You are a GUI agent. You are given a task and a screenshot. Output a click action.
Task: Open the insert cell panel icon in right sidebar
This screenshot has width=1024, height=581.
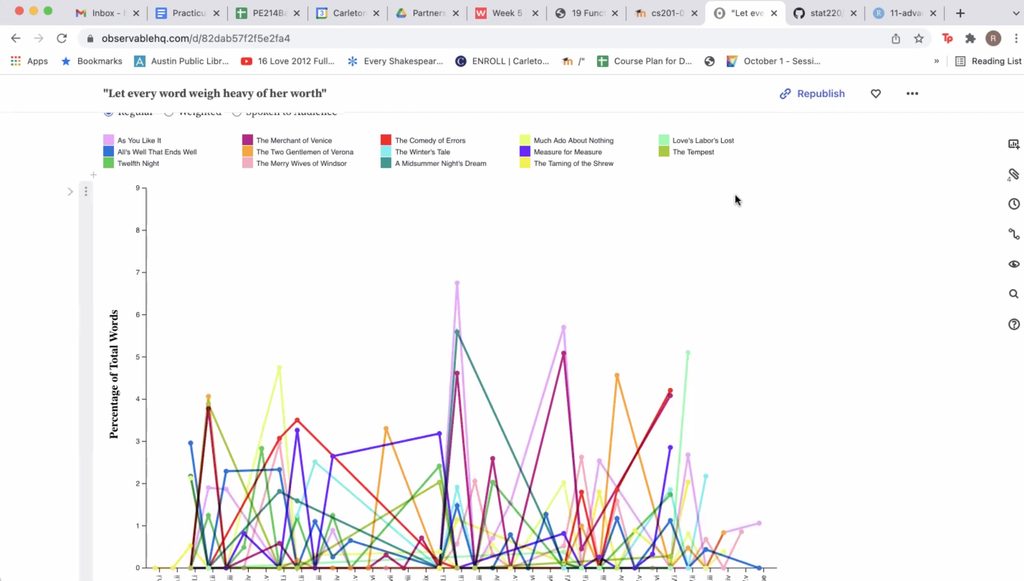click(1014, 144)
